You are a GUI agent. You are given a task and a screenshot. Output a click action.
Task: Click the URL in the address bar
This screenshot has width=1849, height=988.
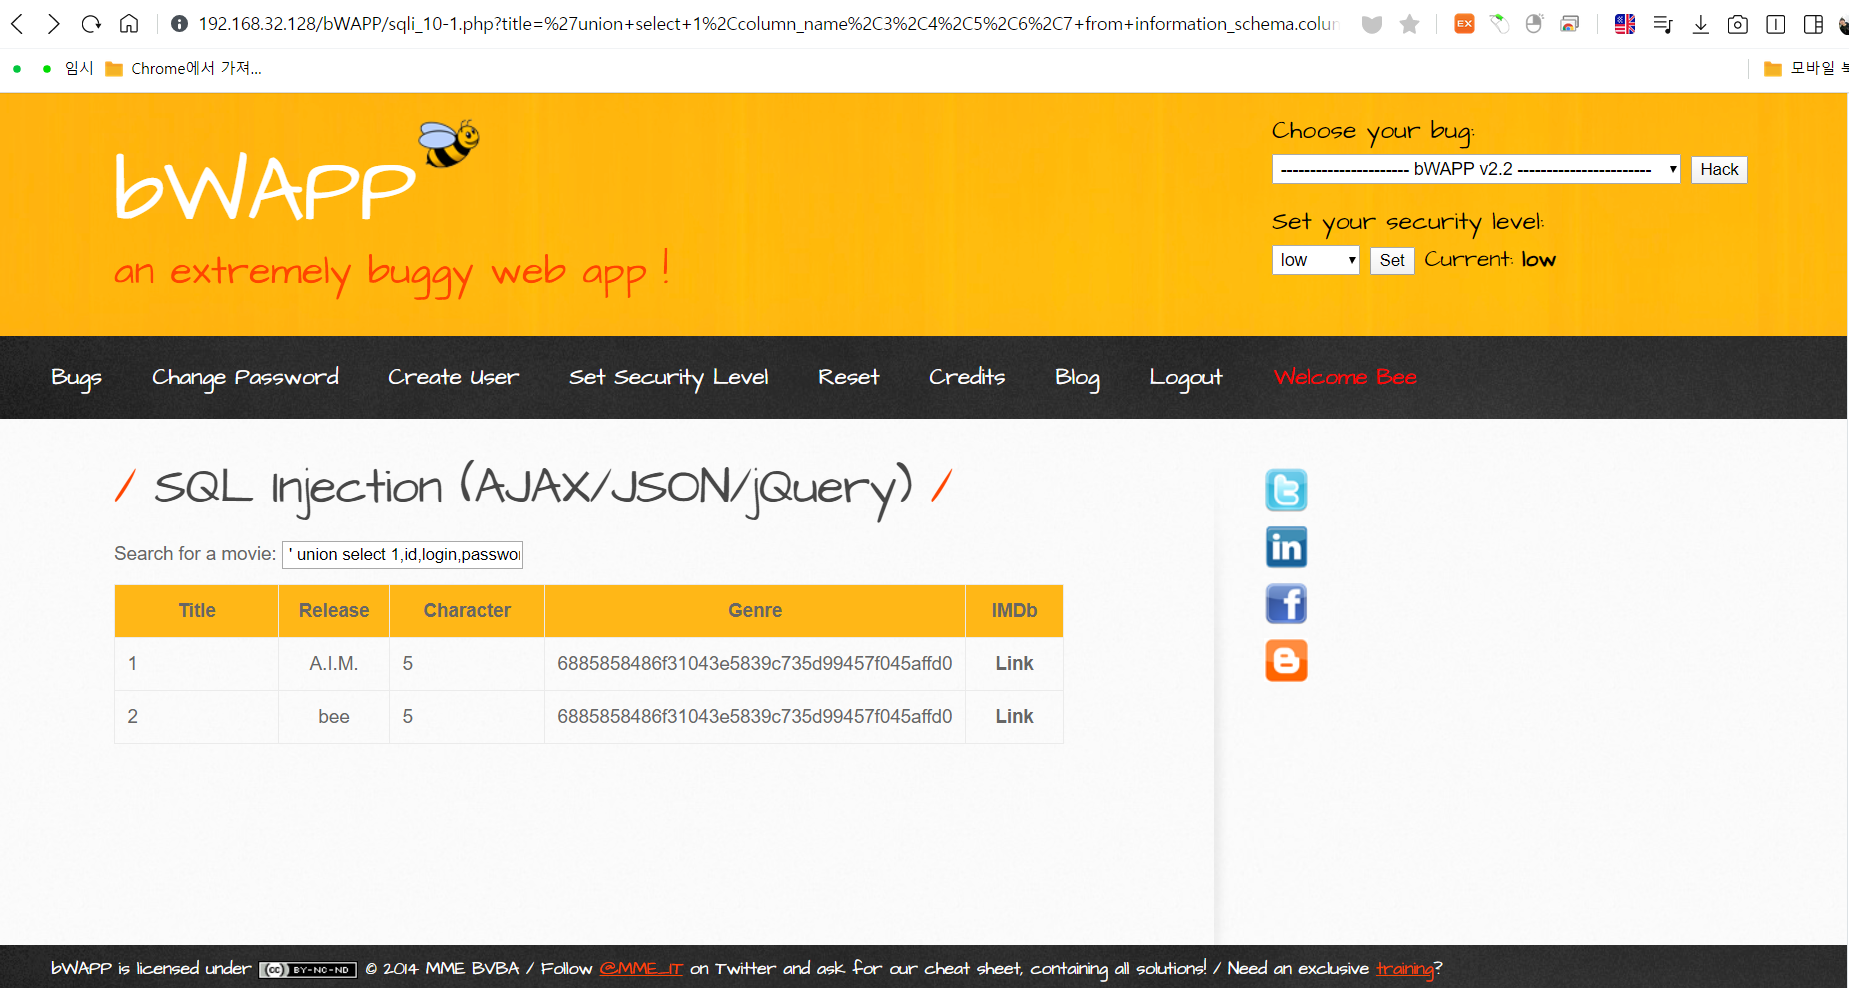(768, 24)
